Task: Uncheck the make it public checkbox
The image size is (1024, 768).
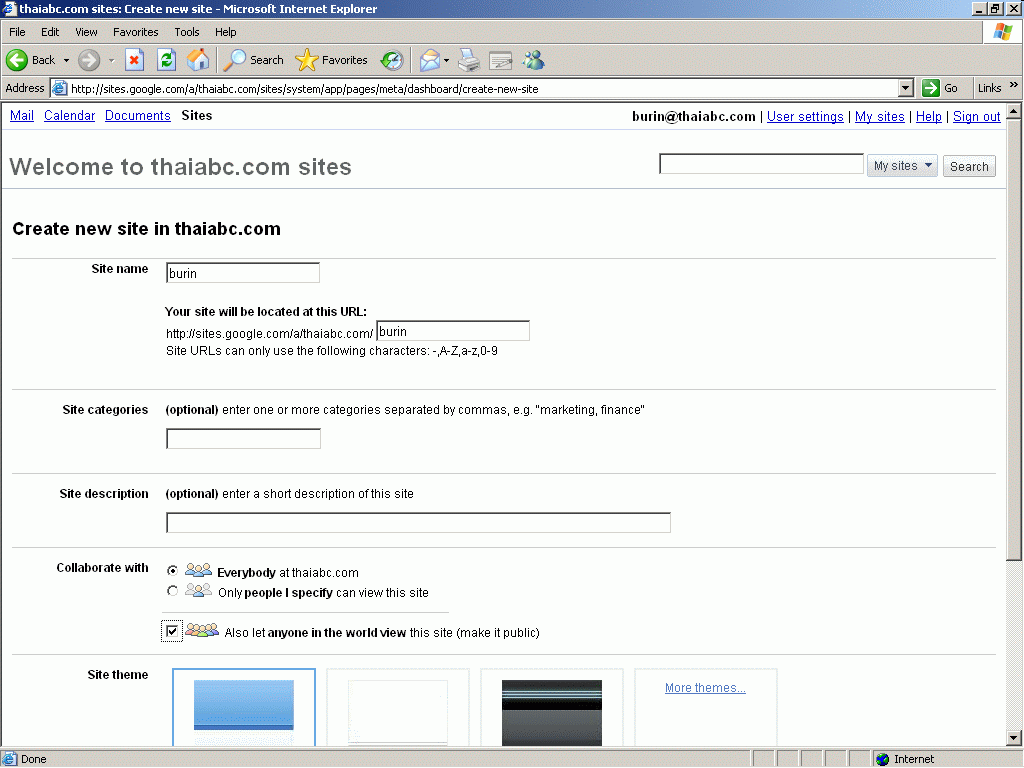Action: pyautogui.click(x=172, y=631)
